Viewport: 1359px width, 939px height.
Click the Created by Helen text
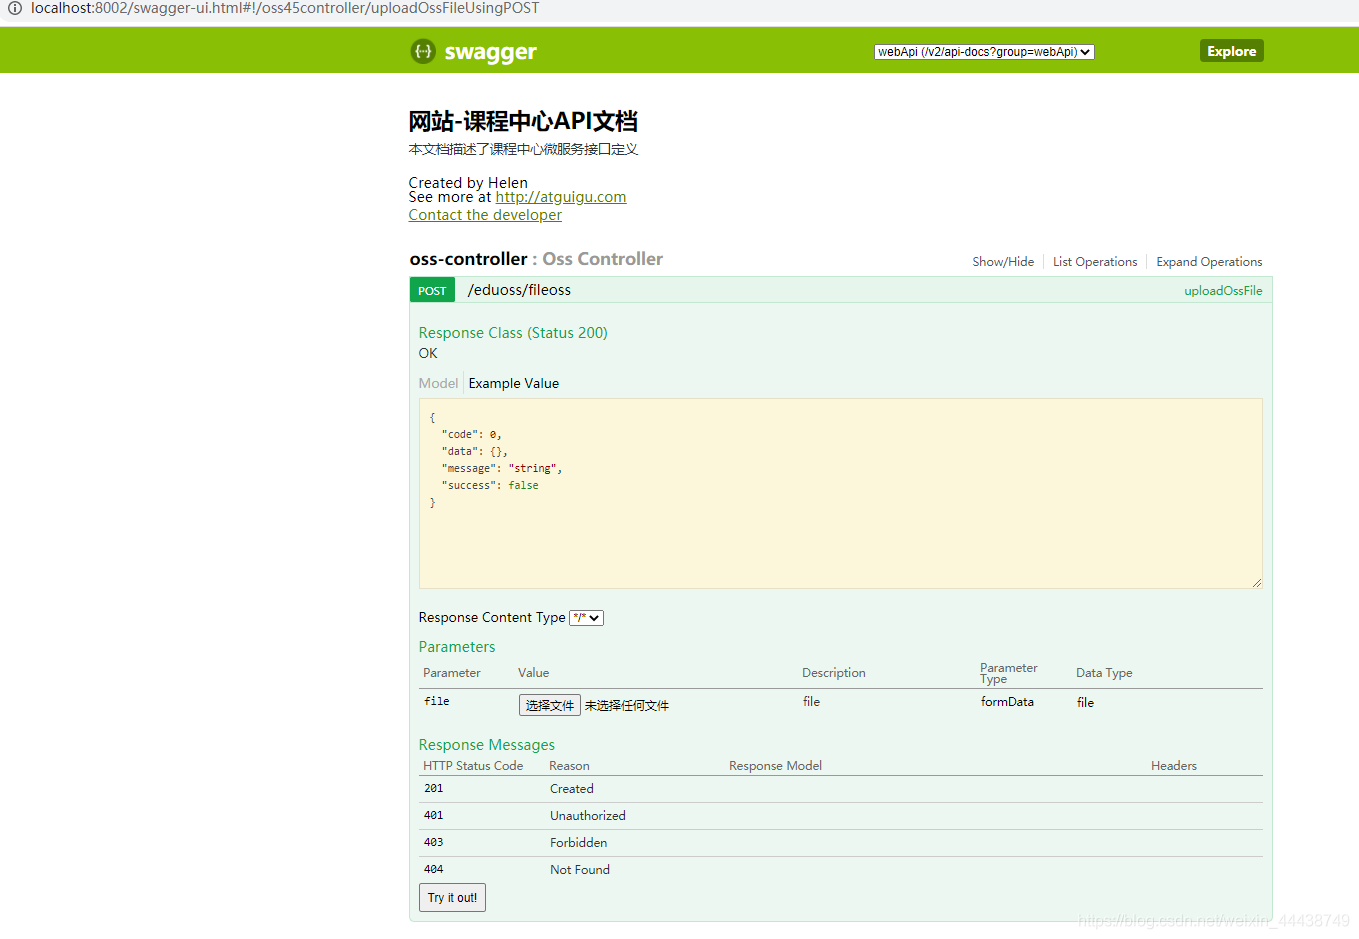tap(468, 182)
